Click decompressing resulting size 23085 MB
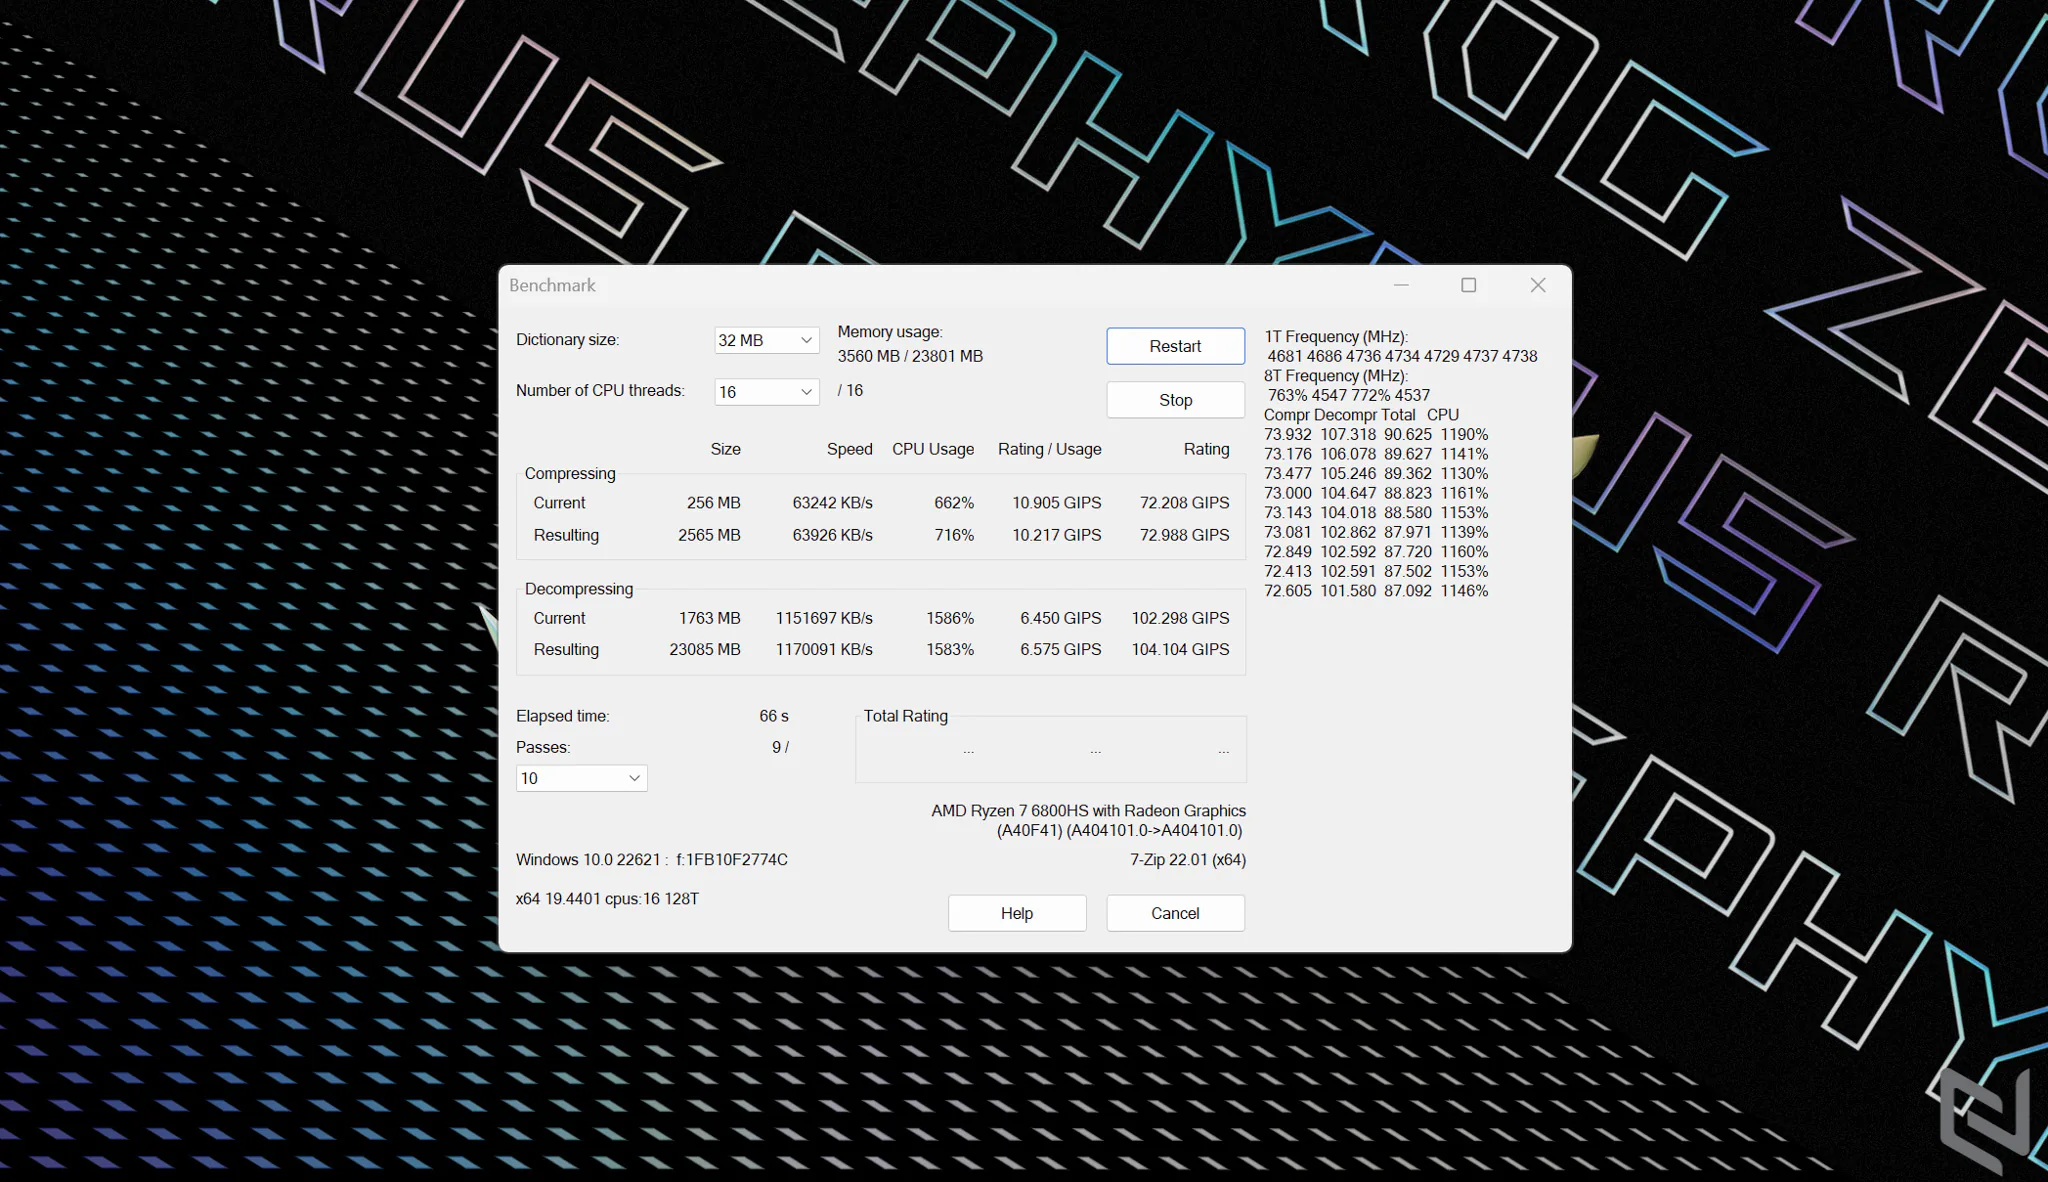The image size is (2048, 1182). 705,649
